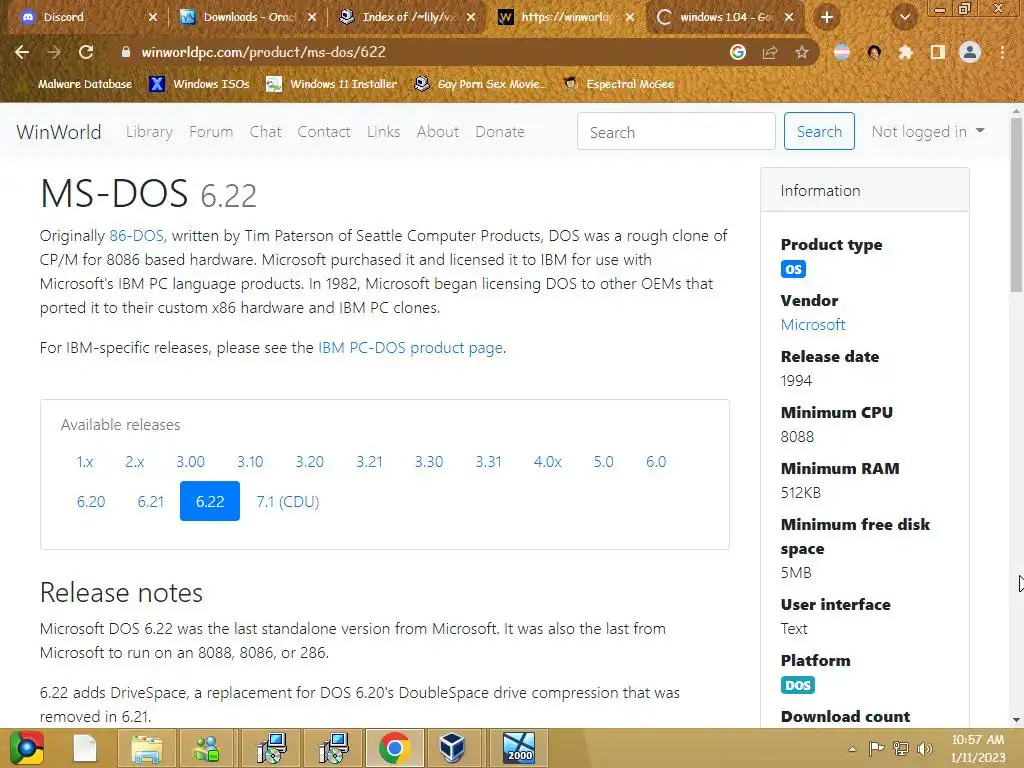Select release 3.00
The height and width of the screenshot is (768, 1024).
click(191, 462)
